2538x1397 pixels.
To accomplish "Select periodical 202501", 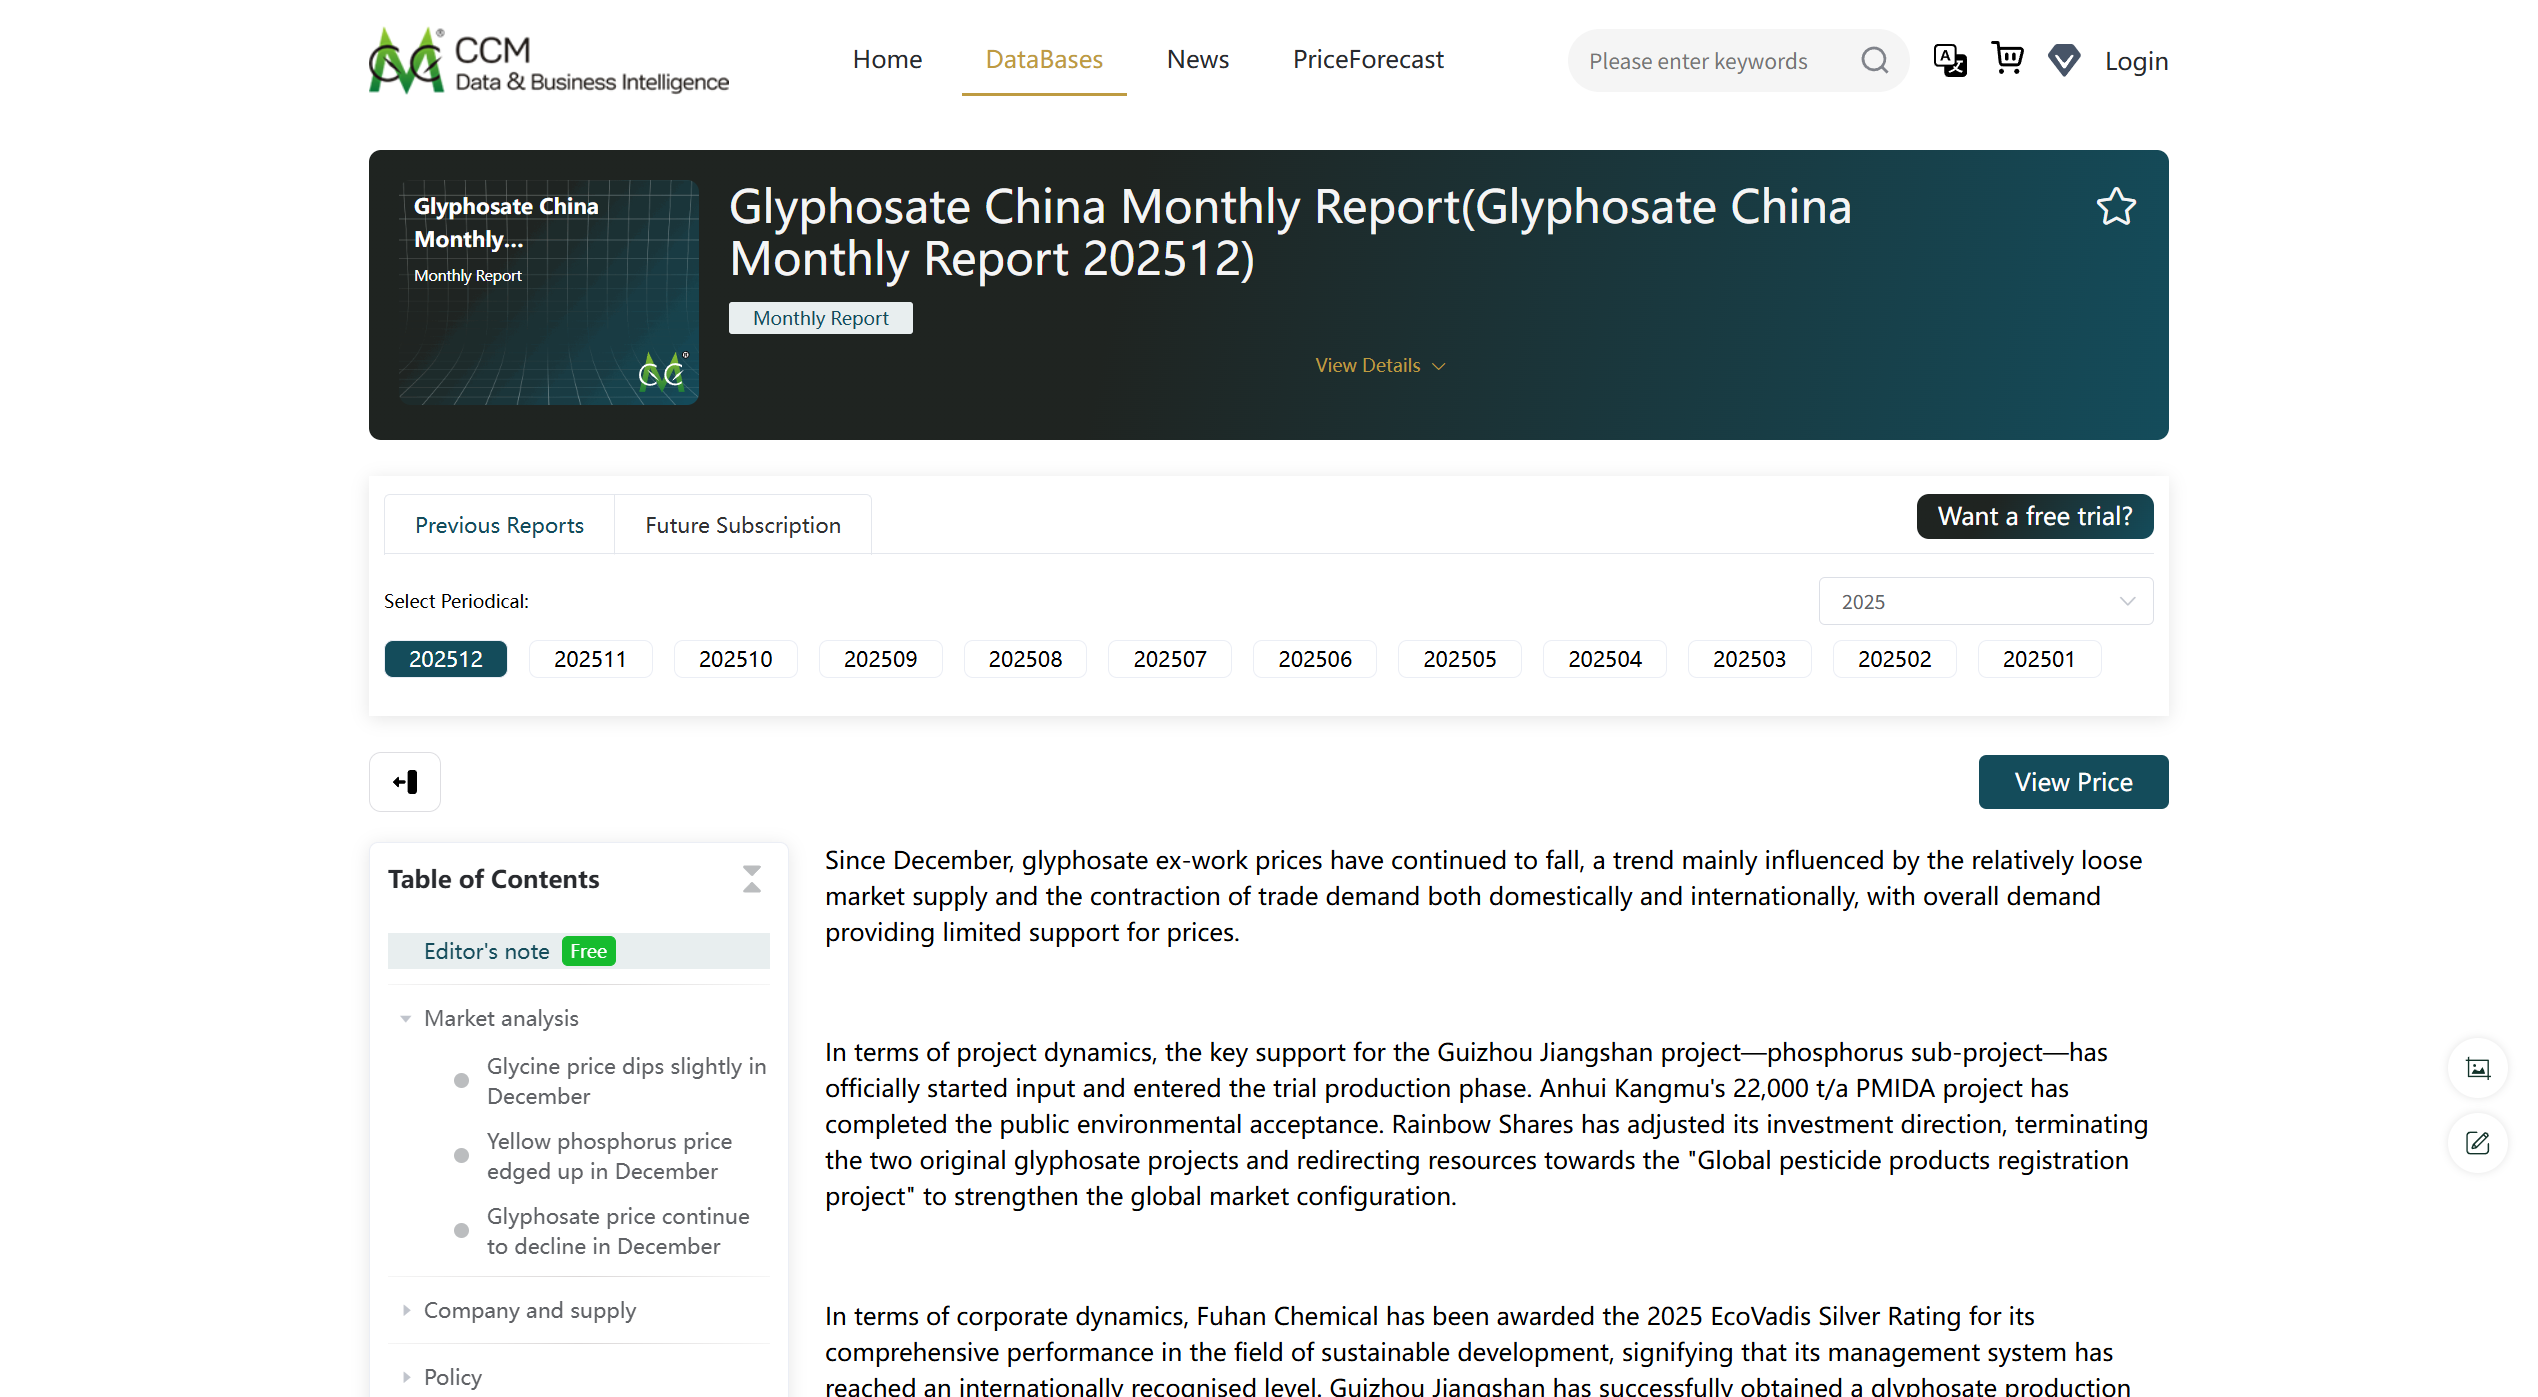I will [2038, 659].
